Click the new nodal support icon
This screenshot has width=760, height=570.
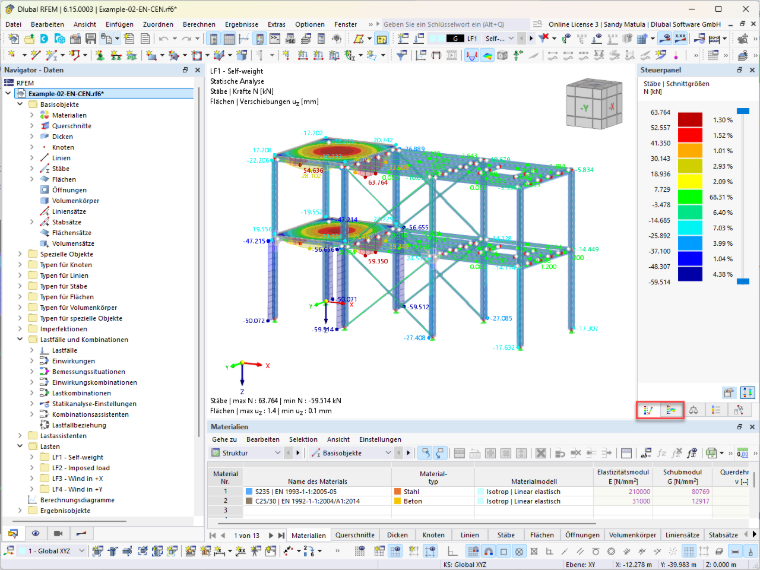[100, 55]
